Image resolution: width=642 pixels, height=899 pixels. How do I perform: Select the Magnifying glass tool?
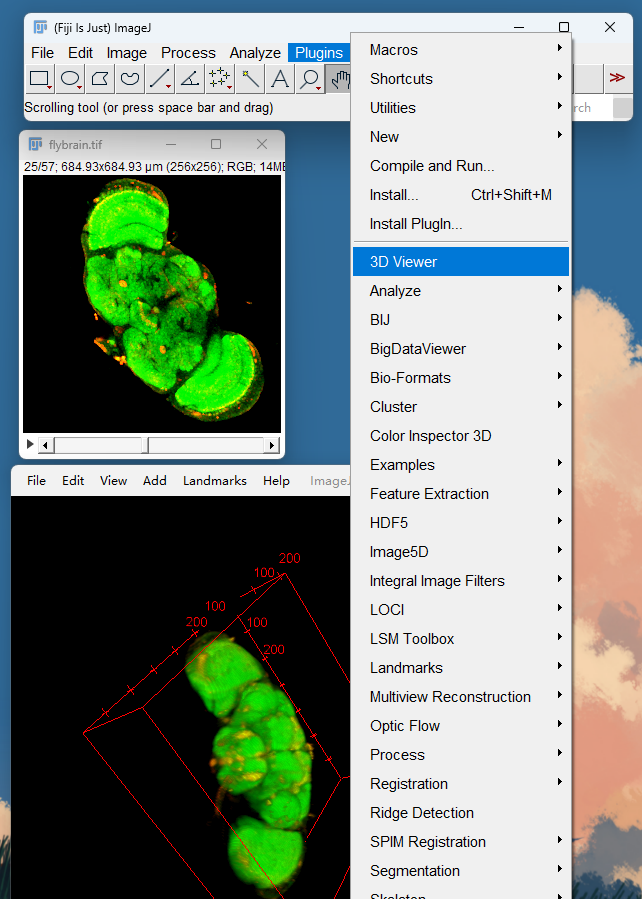coord(310,79)
